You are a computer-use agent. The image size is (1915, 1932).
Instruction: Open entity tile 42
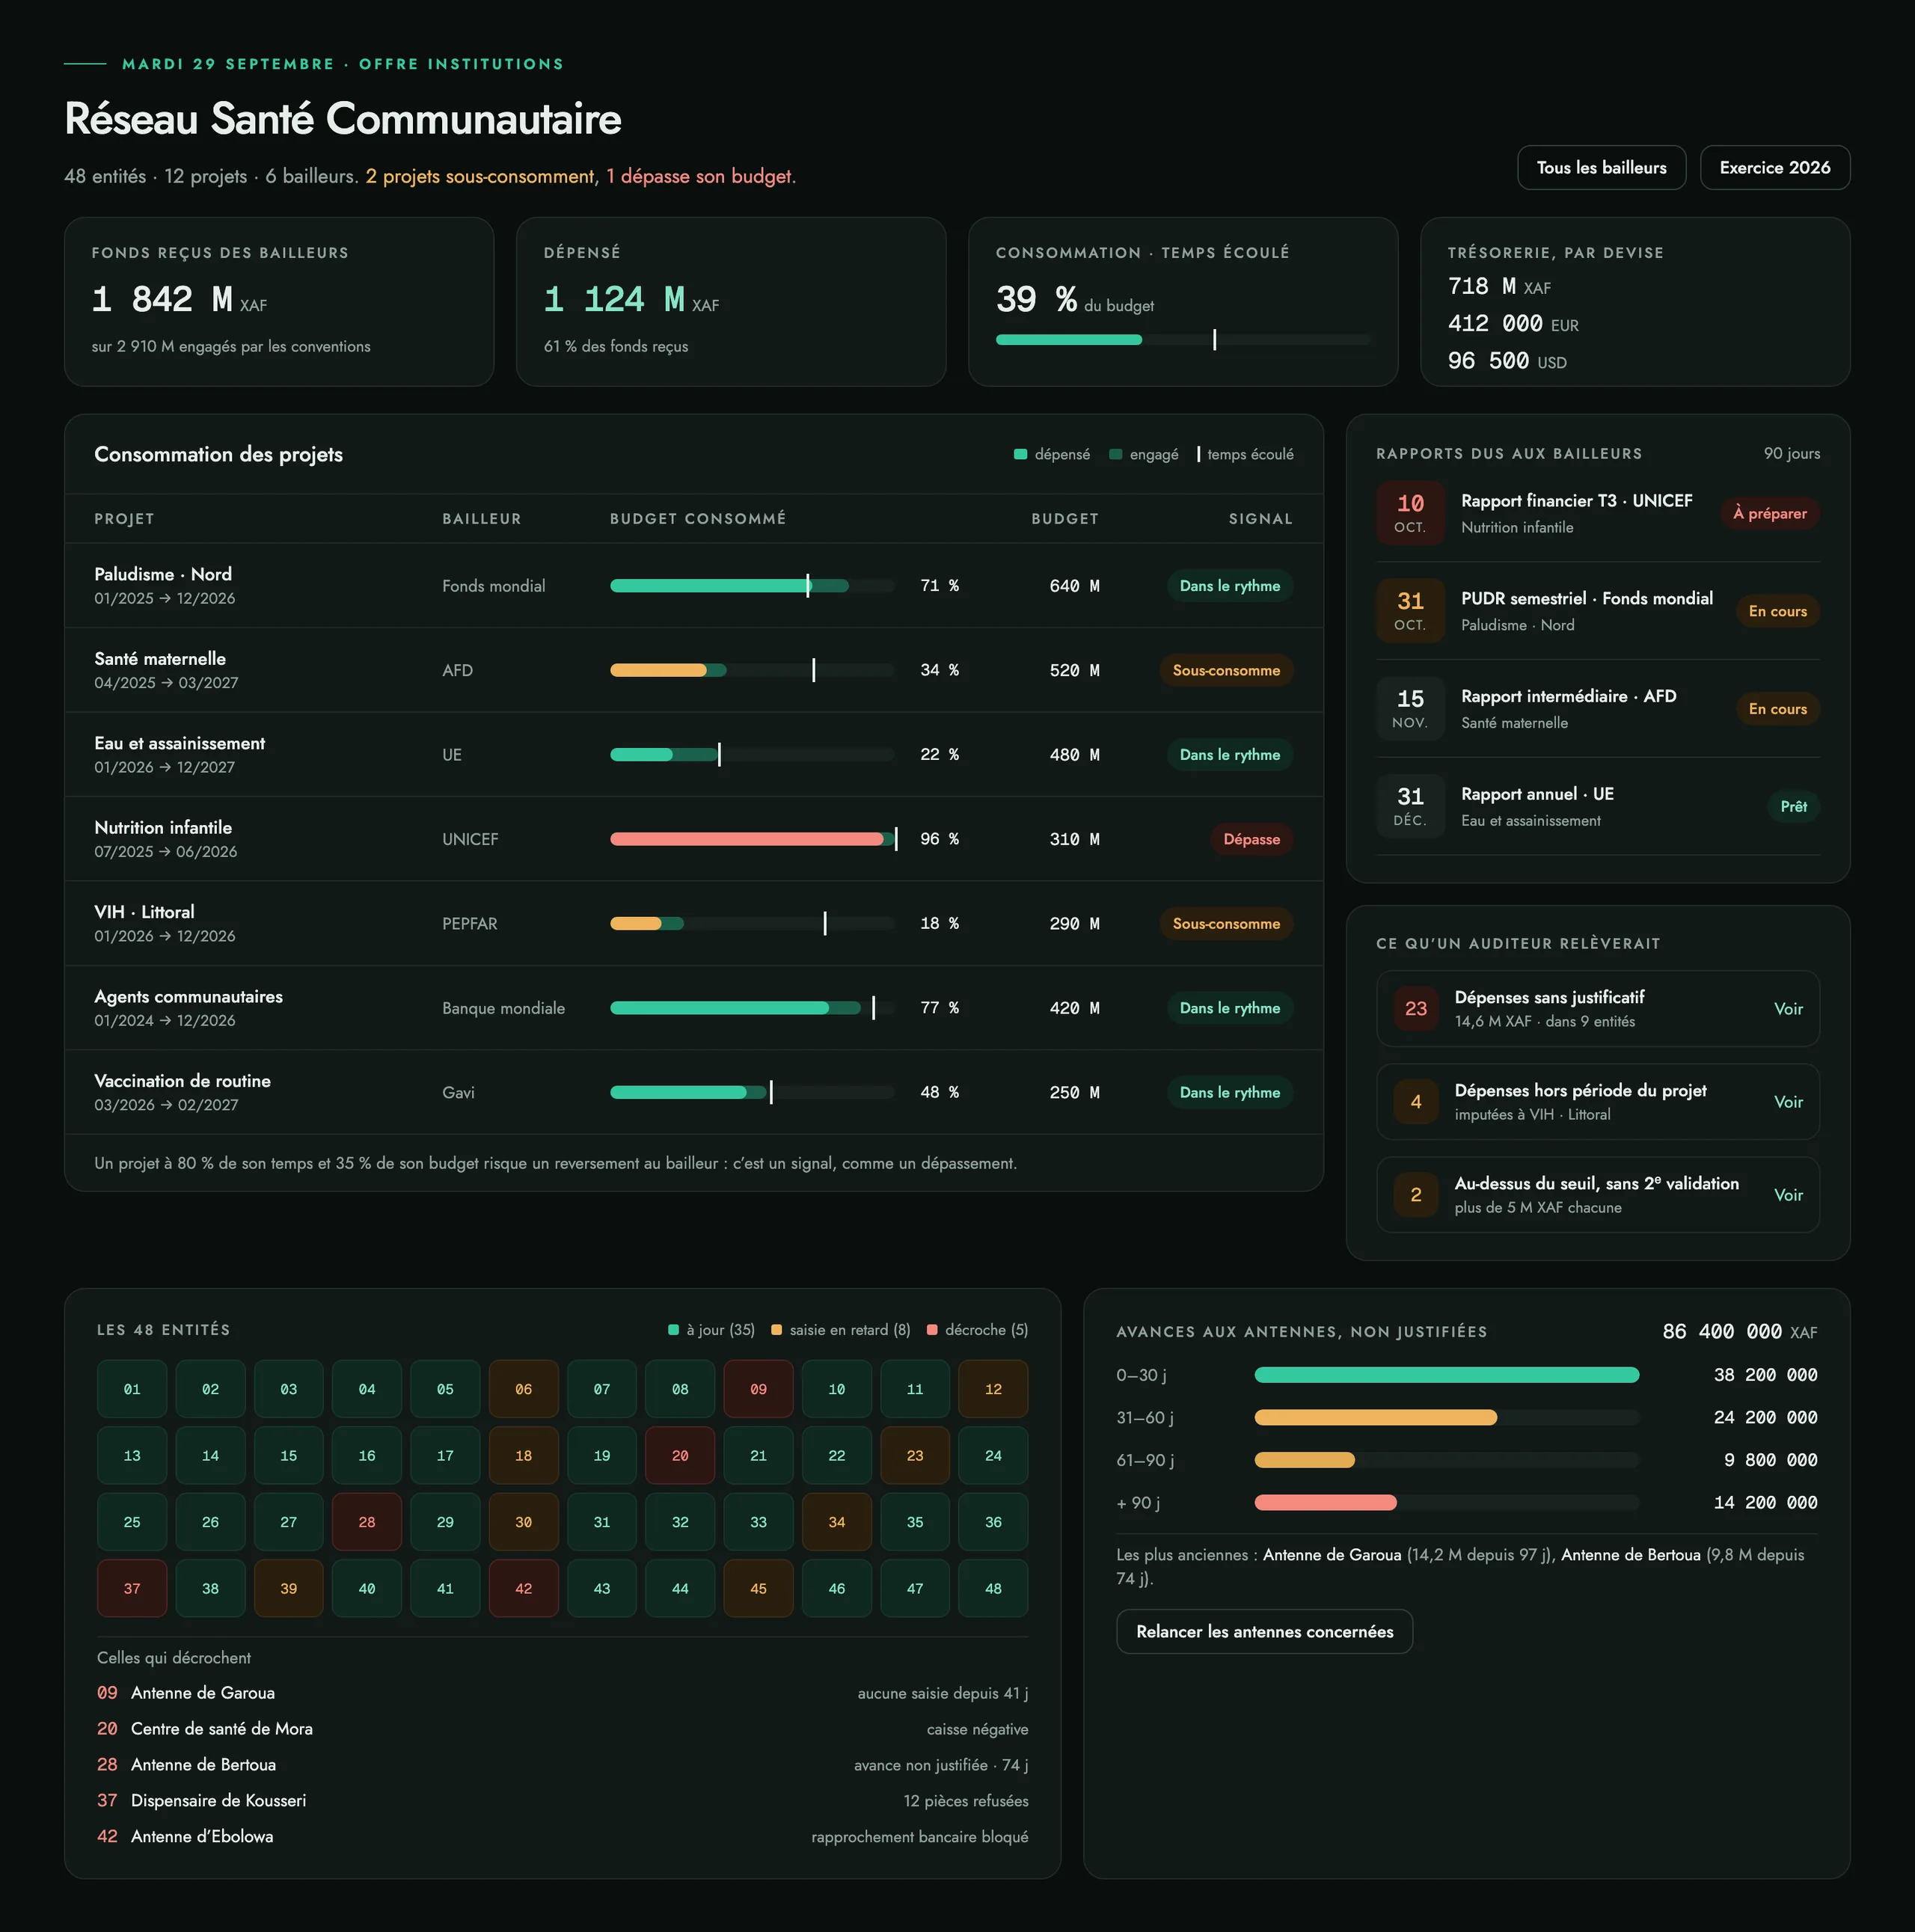pos(523,1589)
